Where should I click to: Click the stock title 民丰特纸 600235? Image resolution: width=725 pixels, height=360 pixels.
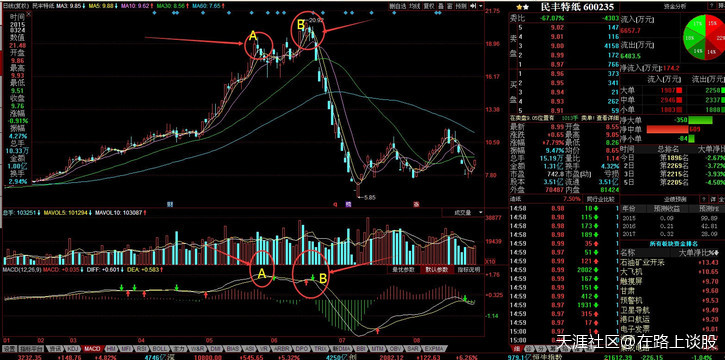(578, 7)
